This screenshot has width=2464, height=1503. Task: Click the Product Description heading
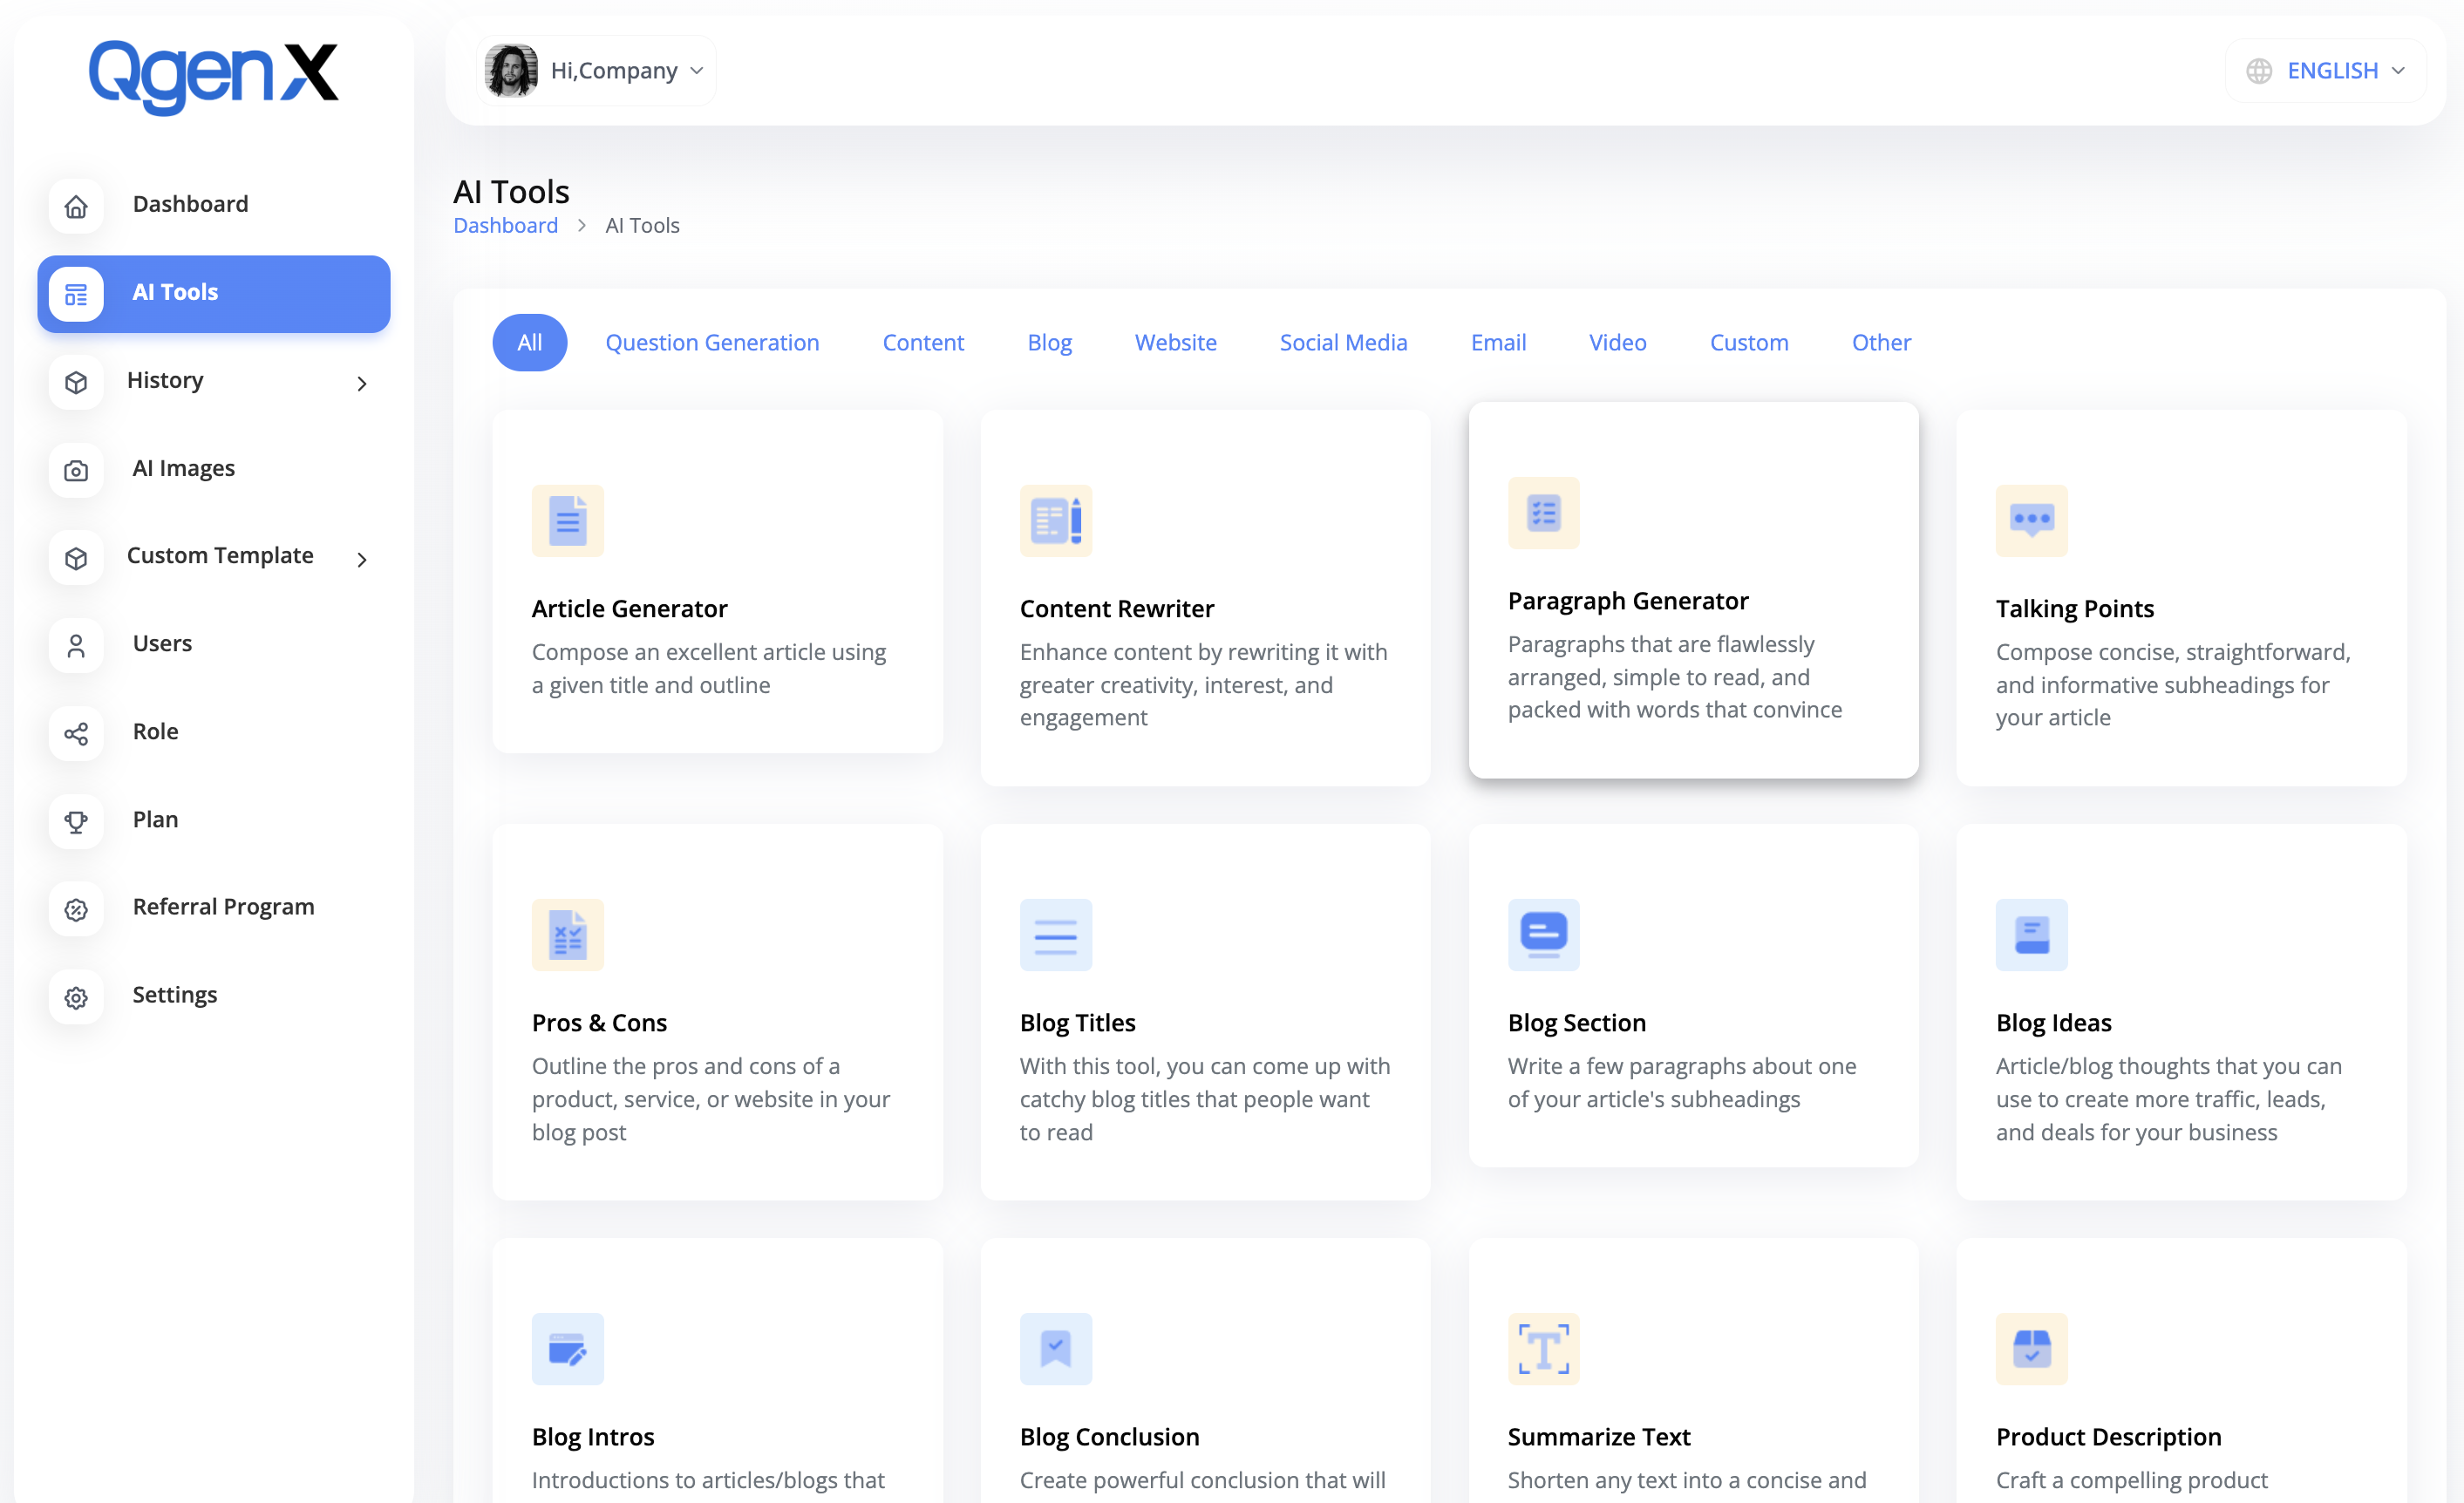click(2108, 1436)
